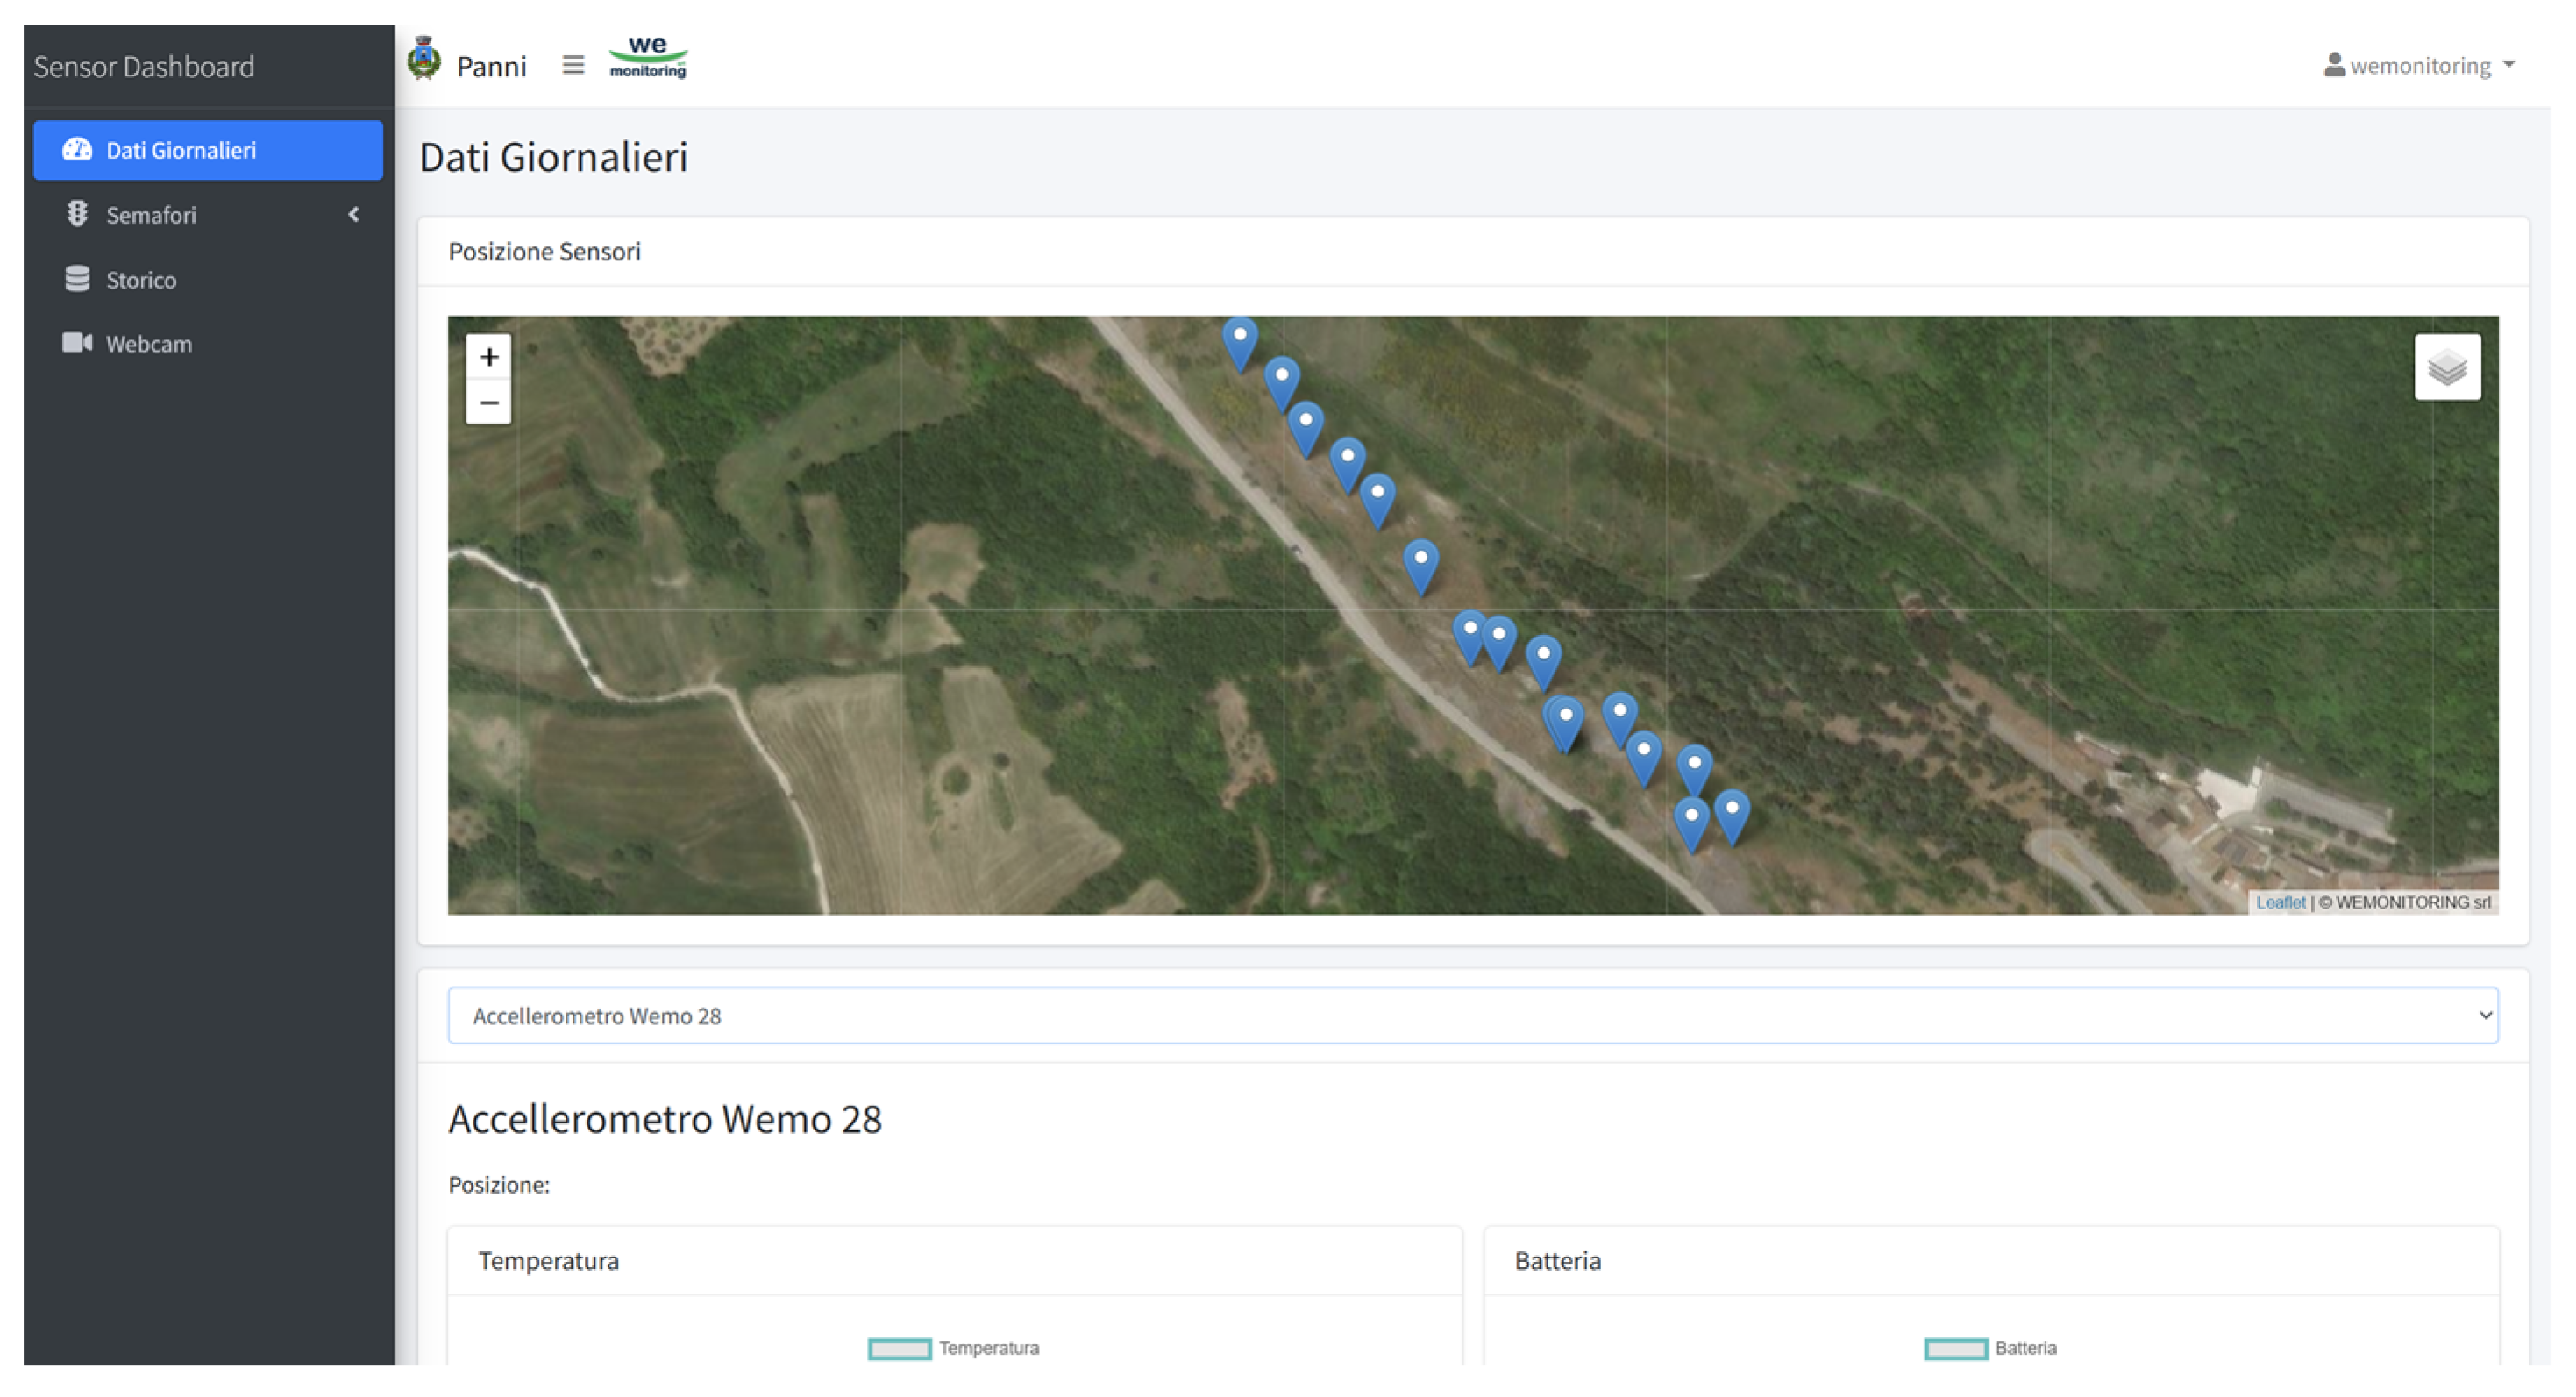Open the Accellerometro Wemo 28 sensor dropdown
Viewport: 2576px width, 1397px height.
(x=1472, y=1015)
